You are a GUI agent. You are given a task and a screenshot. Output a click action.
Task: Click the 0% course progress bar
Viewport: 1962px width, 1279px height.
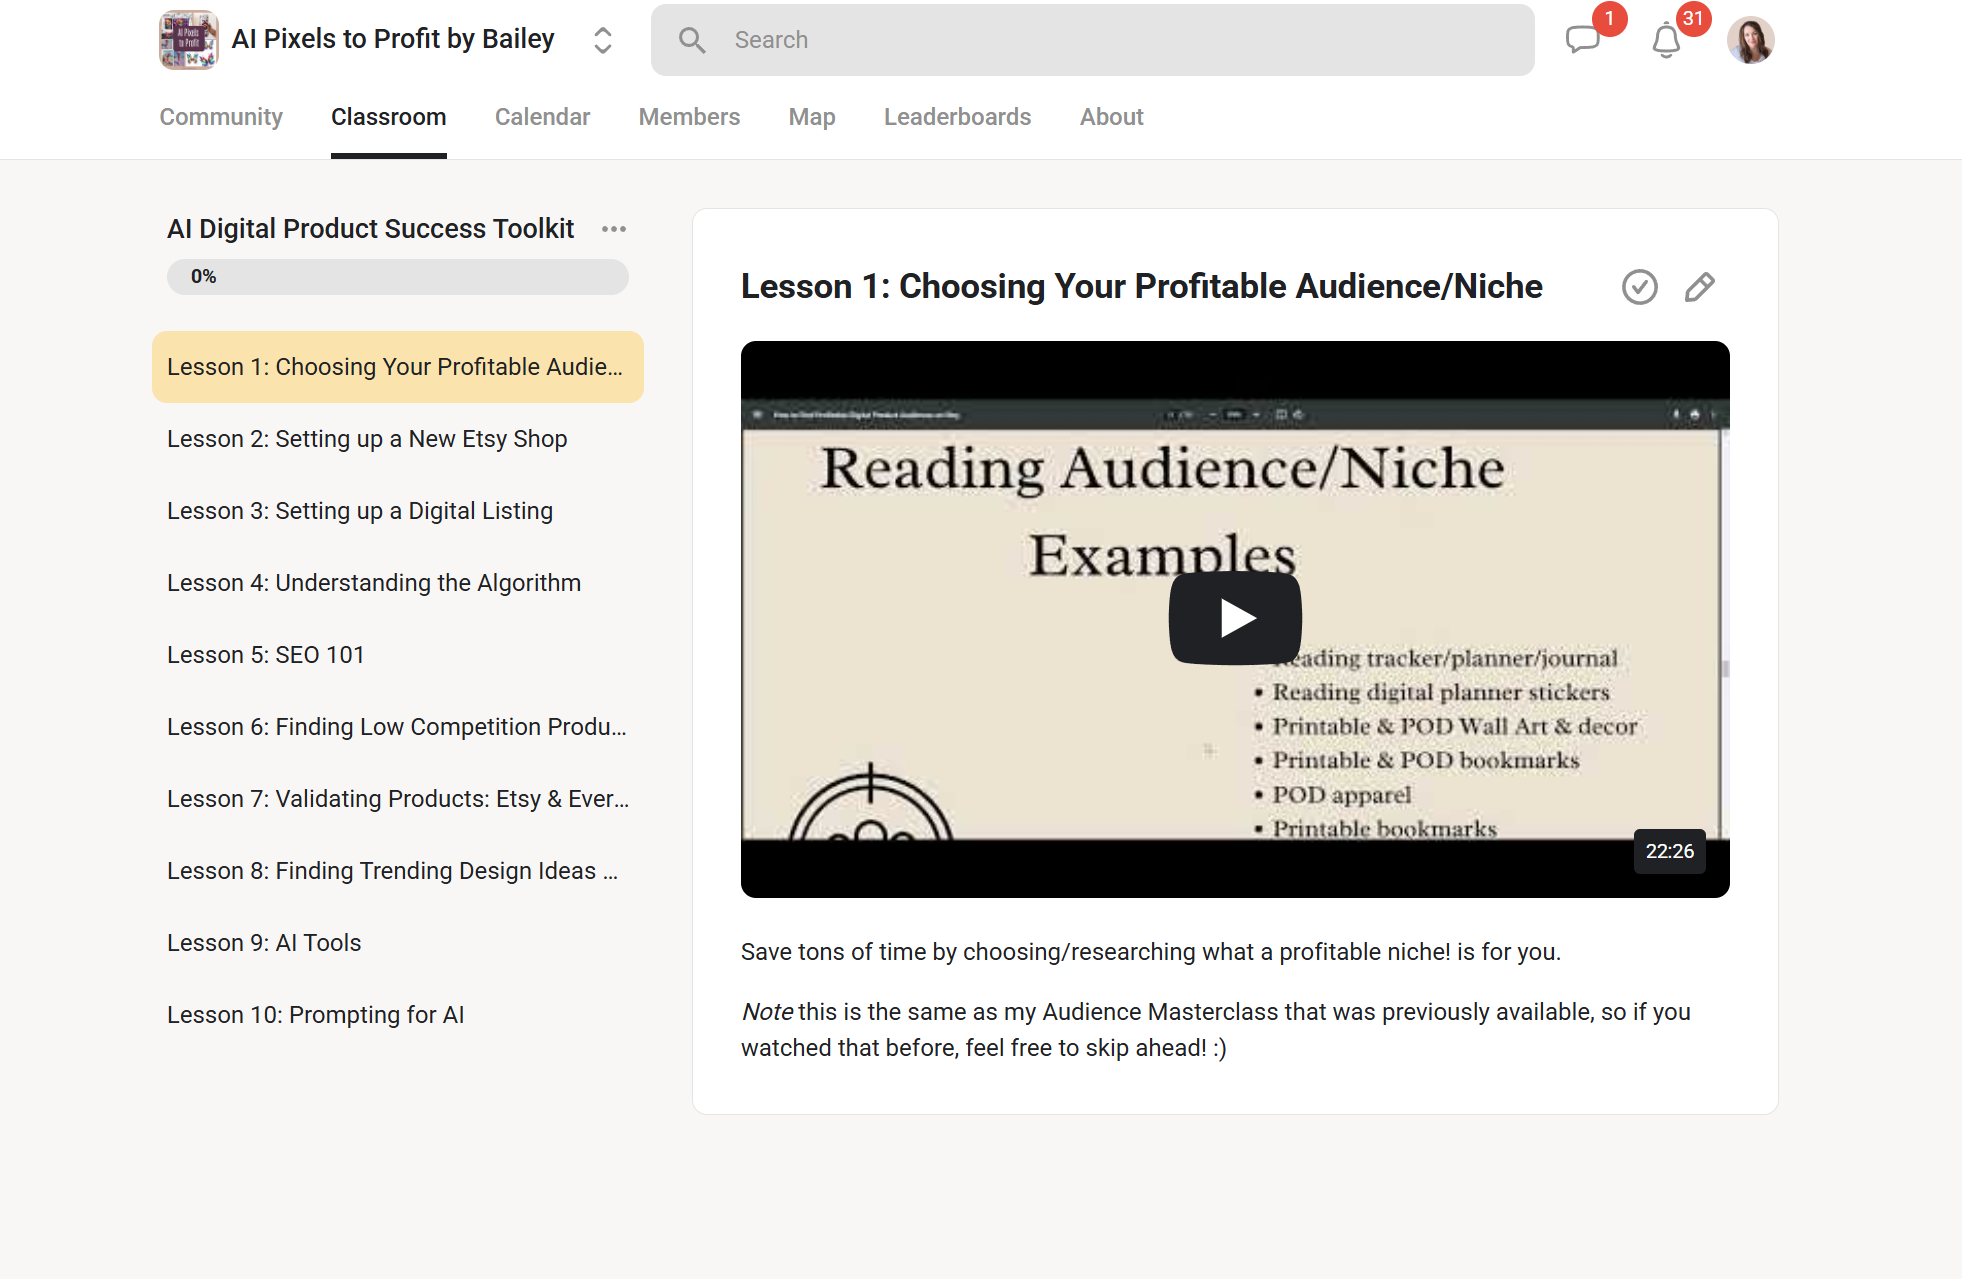pos(397,277)
